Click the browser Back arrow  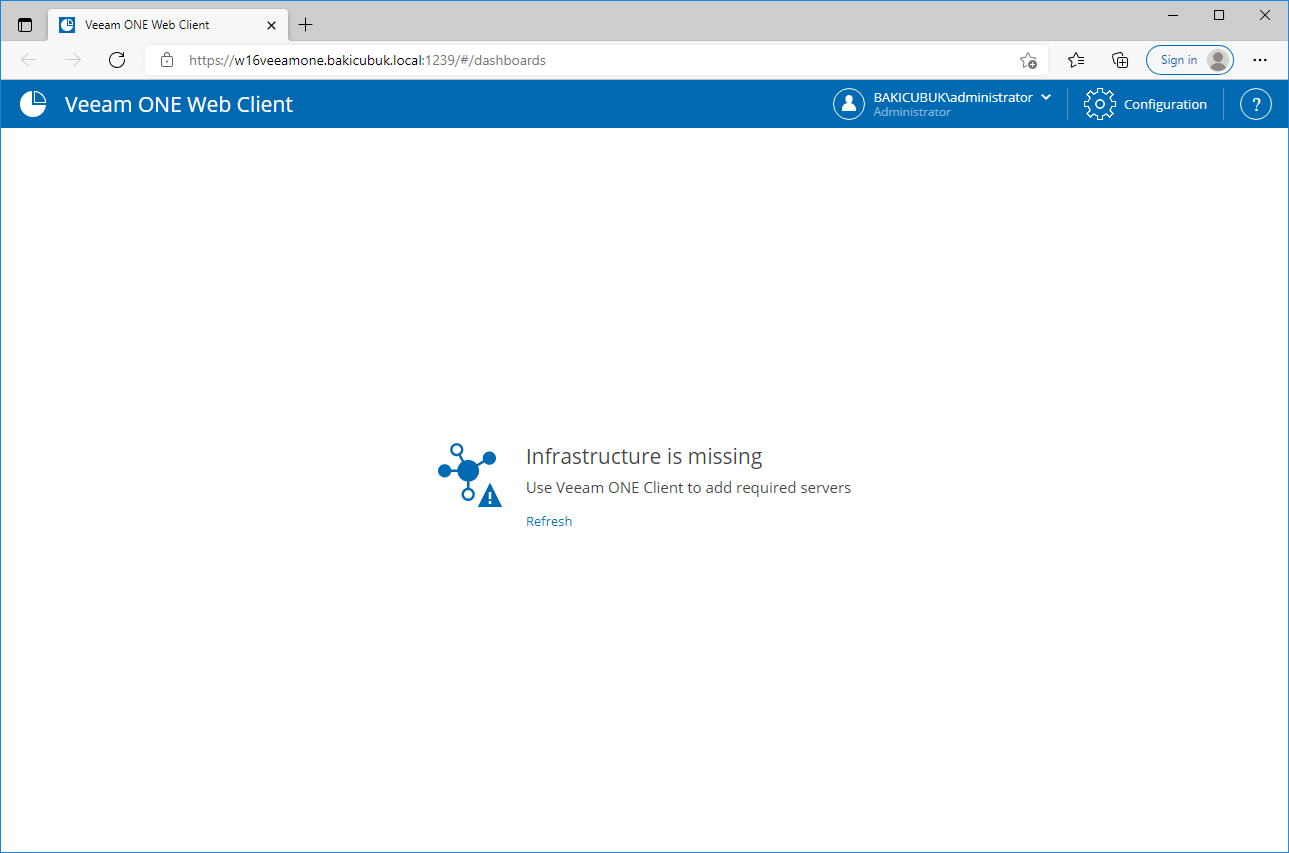[x=29, y=60]
